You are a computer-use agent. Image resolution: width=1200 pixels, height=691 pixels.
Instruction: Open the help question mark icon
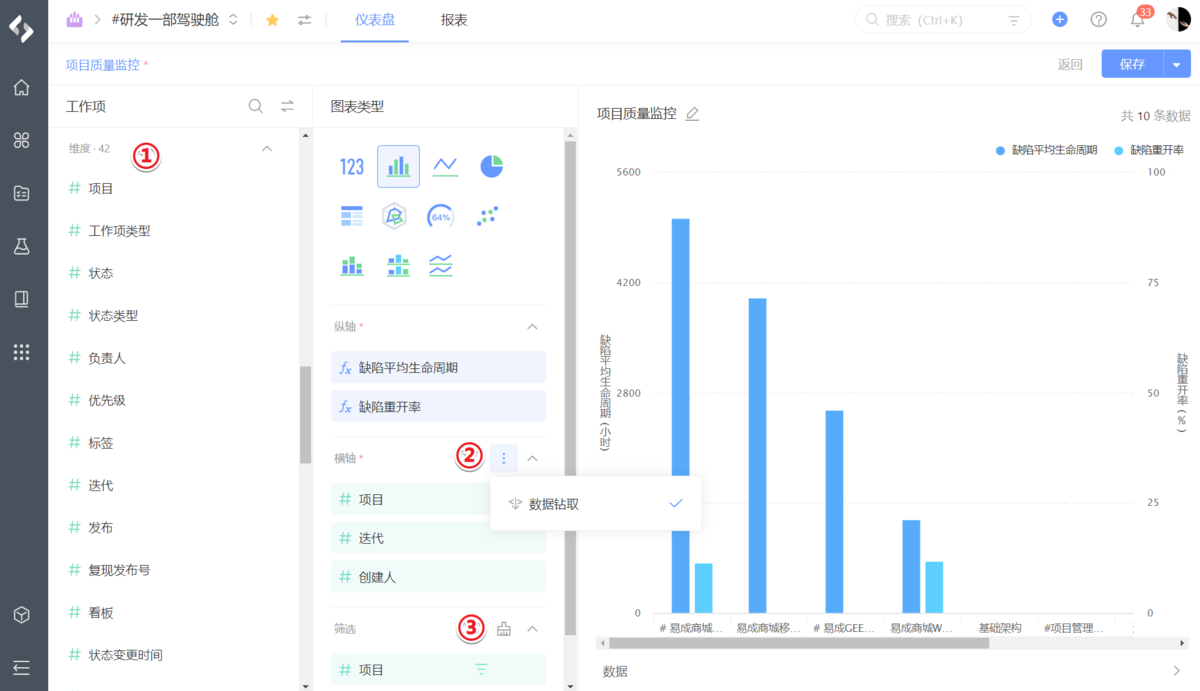pyautogui.click(x=1099, y=19)
